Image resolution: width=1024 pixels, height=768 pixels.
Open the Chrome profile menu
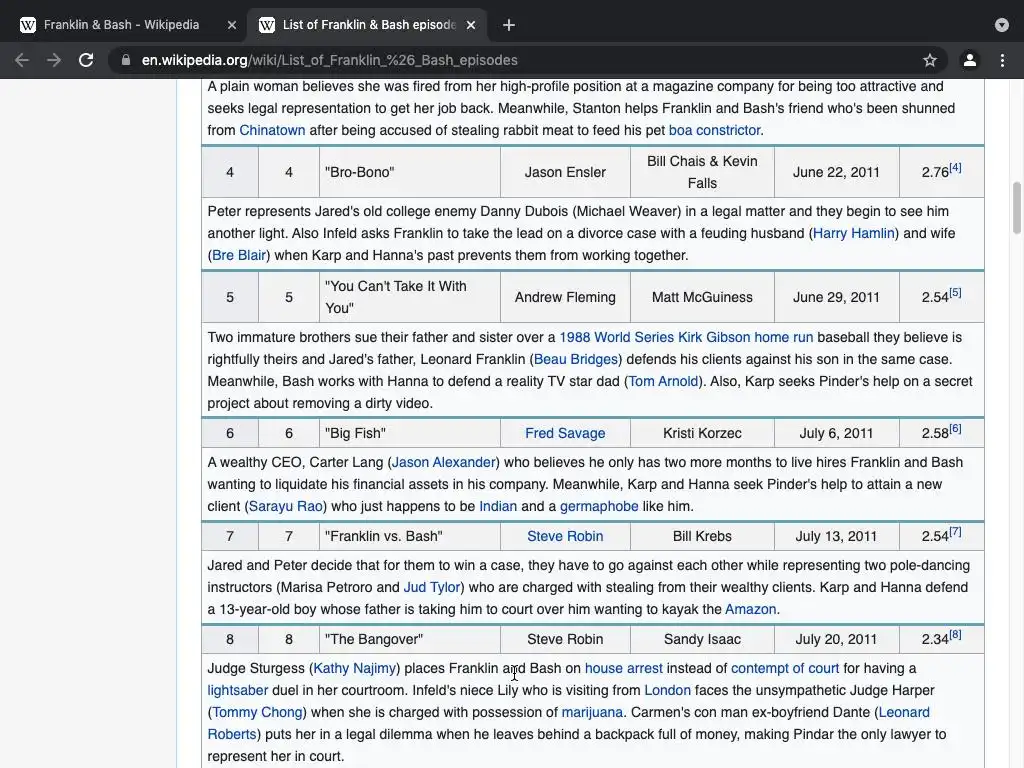[970, 60]
